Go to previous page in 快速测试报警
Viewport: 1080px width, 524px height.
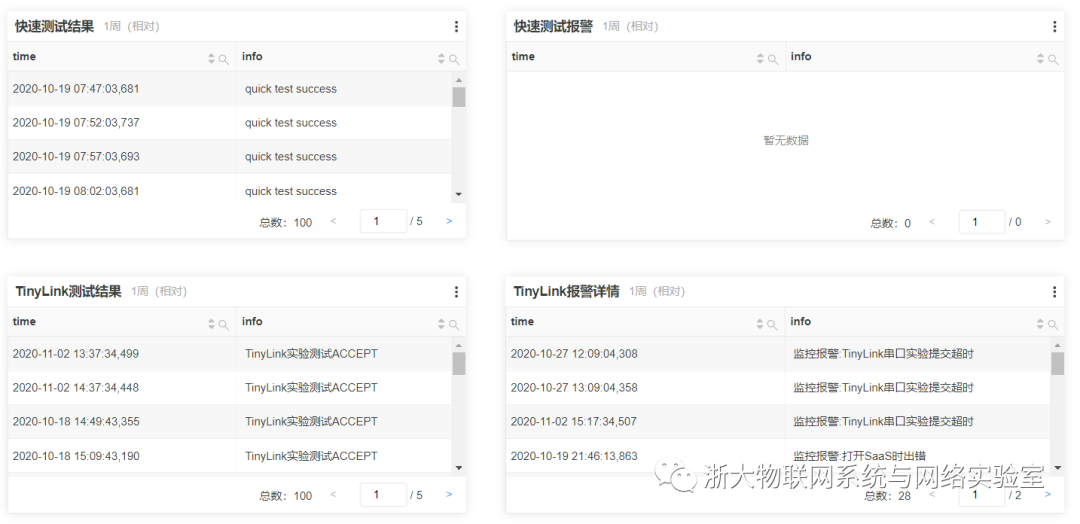pyautogui.click(x=932, y=222)
